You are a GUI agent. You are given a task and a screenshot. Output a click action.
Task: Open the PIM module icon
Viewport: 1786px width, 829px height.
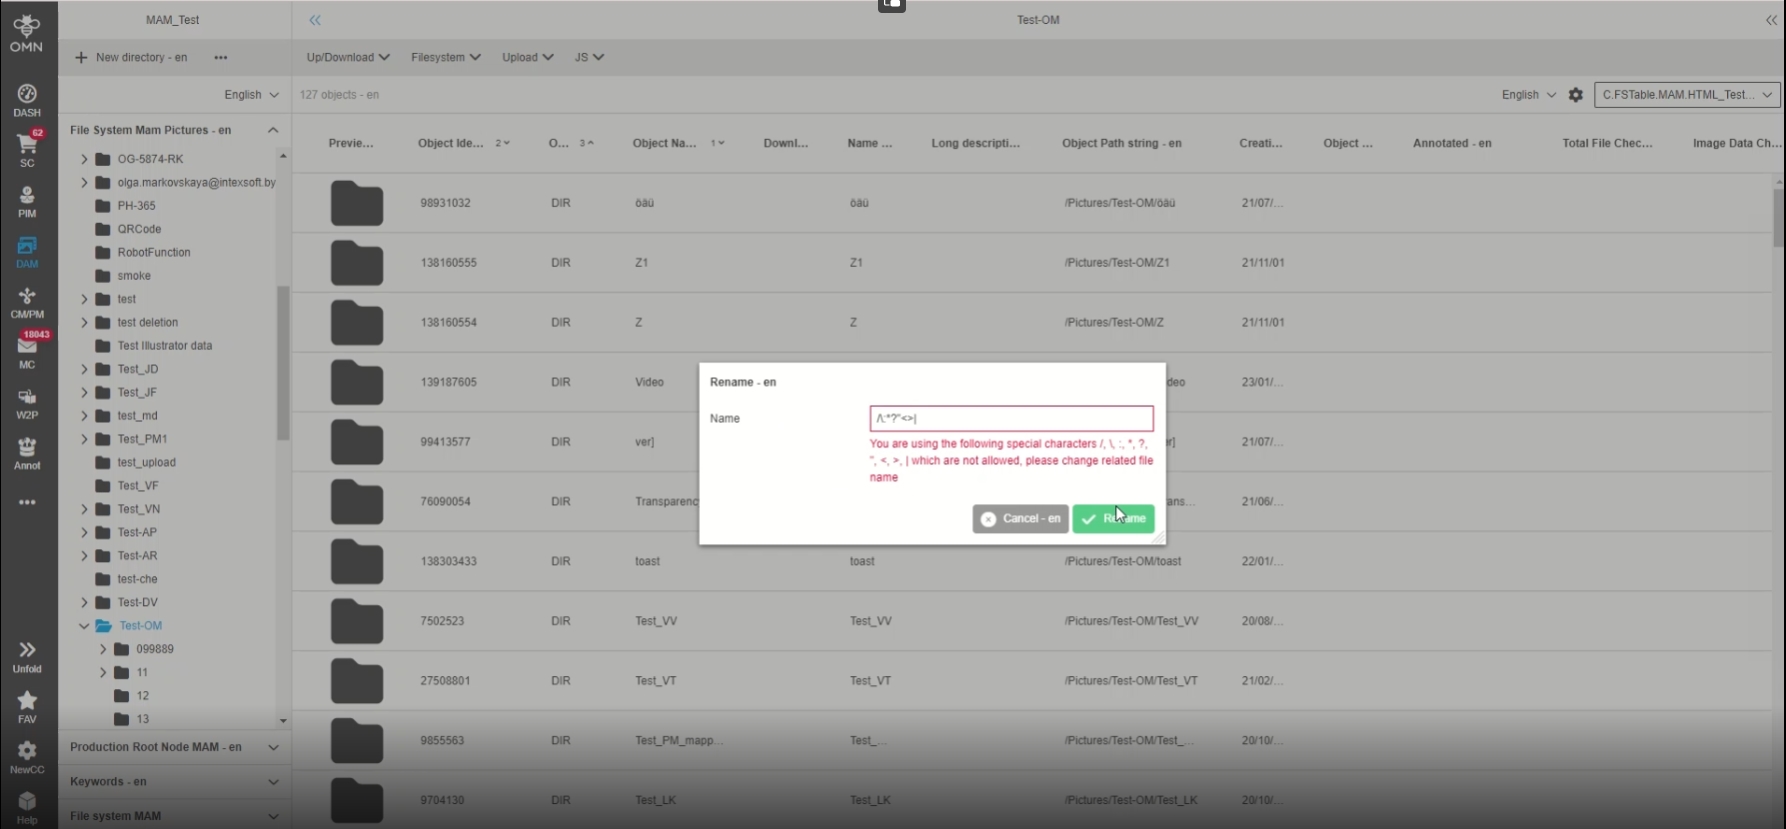(x=27, y=201)
